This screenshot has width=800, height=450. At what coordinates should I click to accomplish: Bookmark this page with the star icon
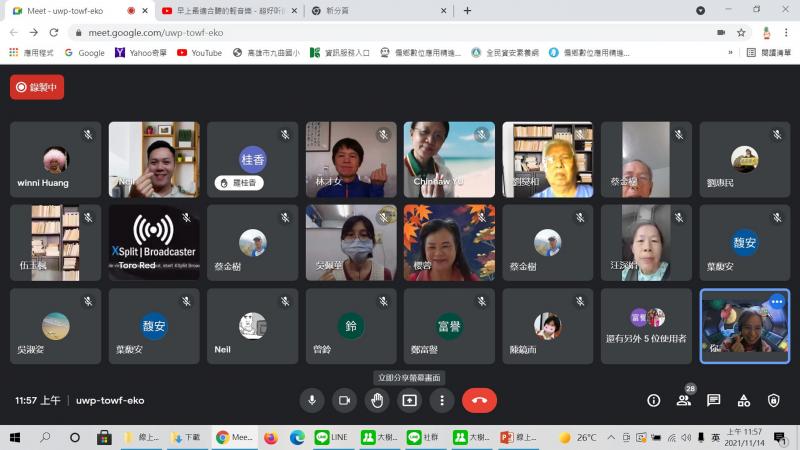741,33
